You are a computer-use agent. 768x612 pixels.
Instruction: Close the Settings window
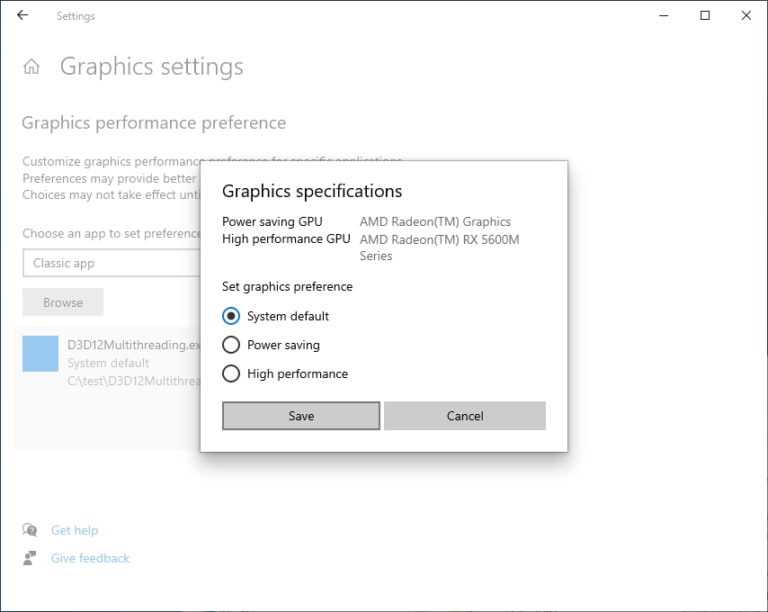746,16
